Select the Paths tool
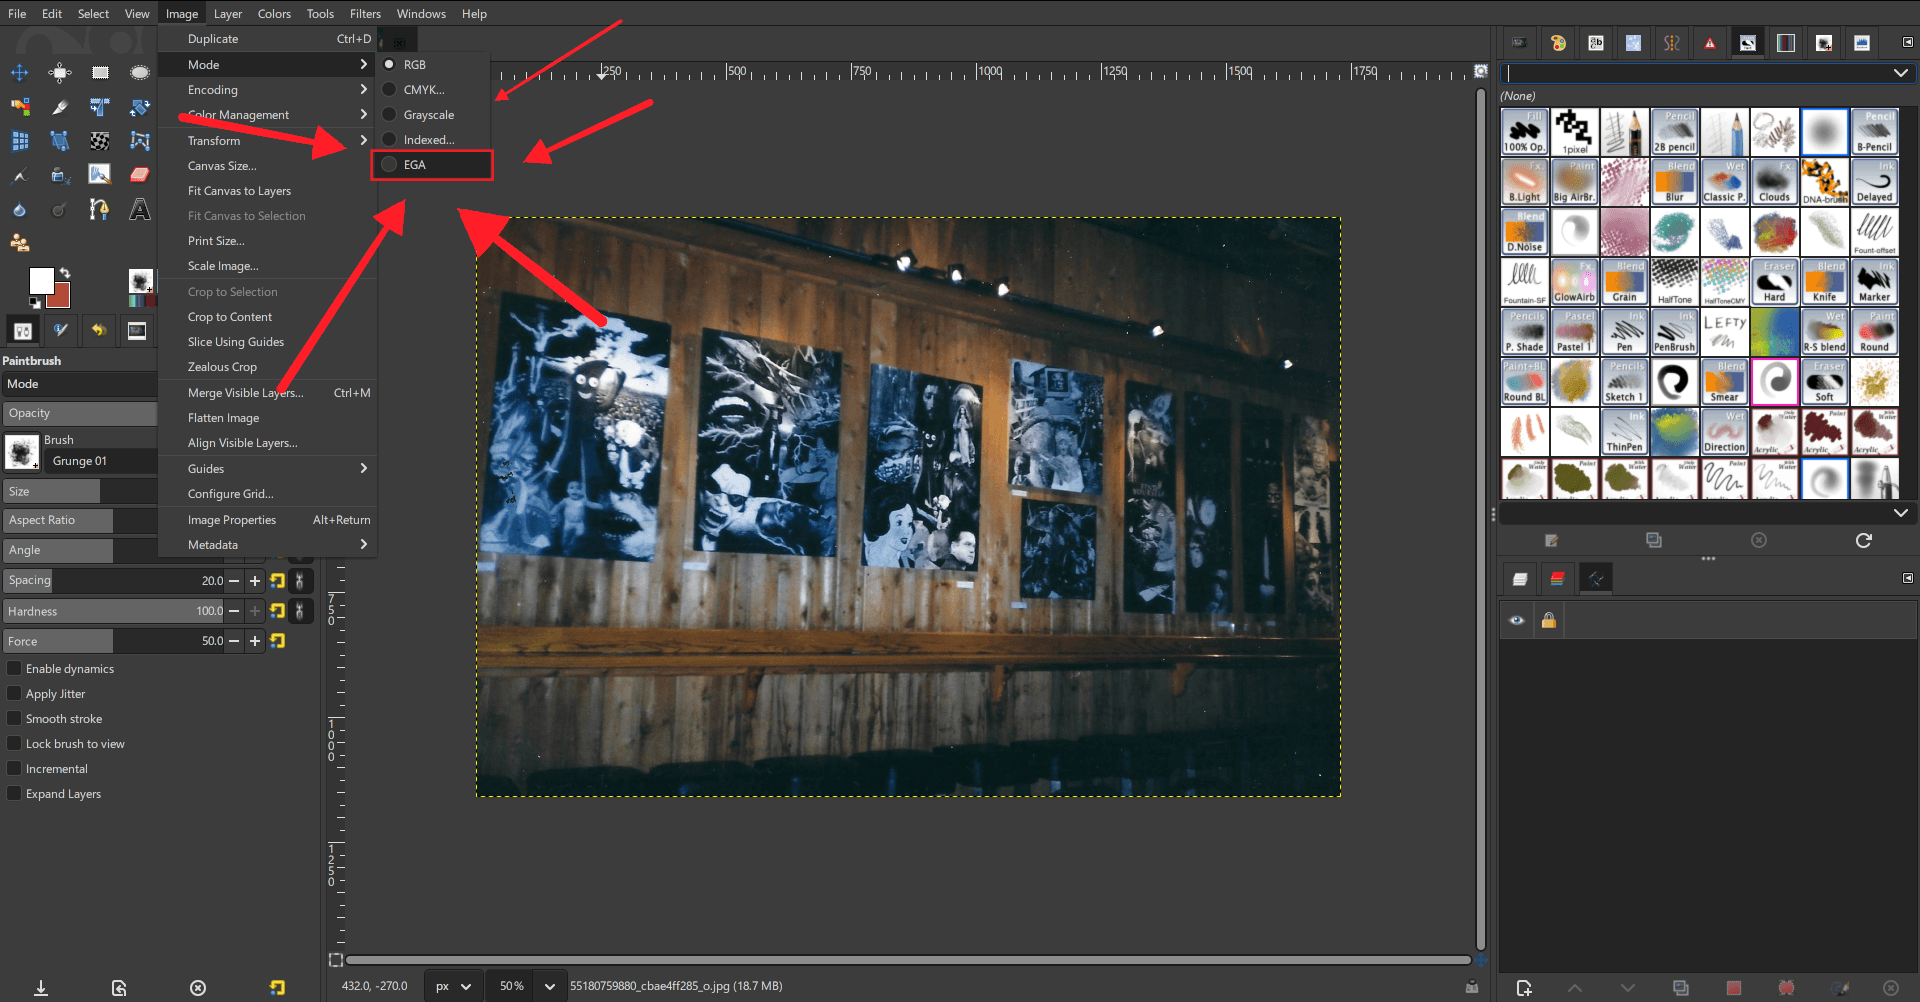 99,210
